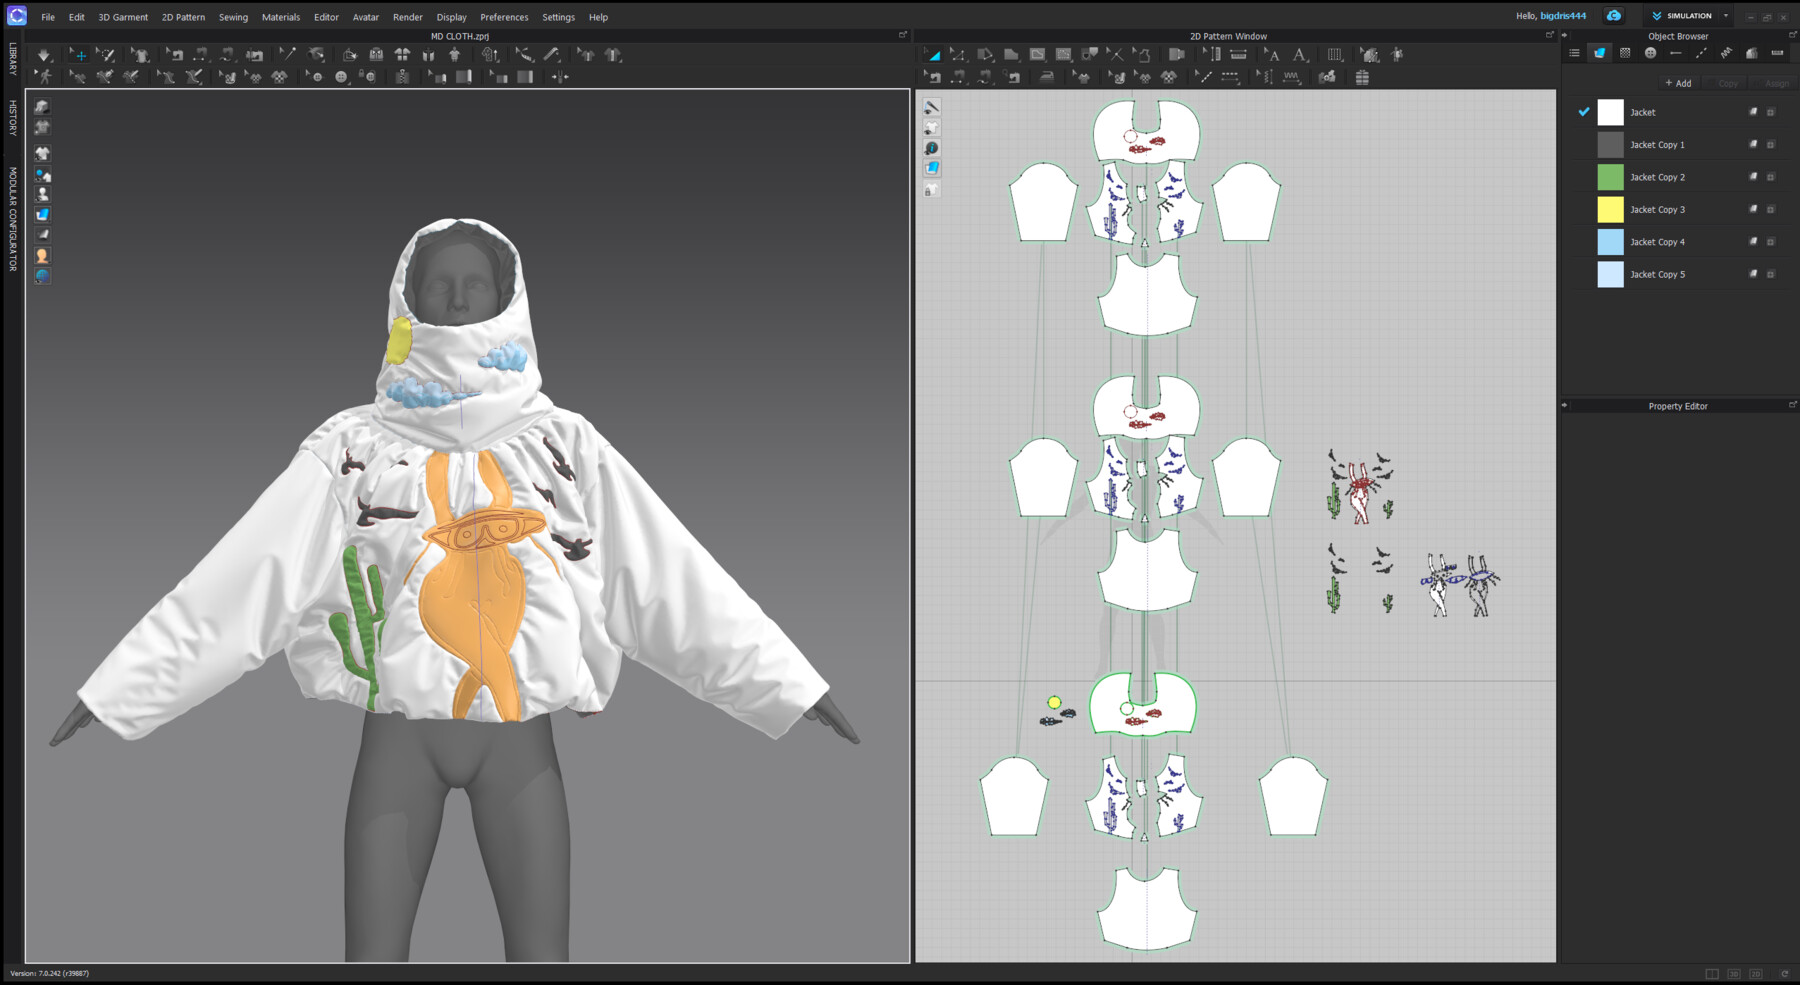Image resolution: width=1800 pixels, height=985 pixels.
Task: Open the Sewing menu
Action: point(233,17)
